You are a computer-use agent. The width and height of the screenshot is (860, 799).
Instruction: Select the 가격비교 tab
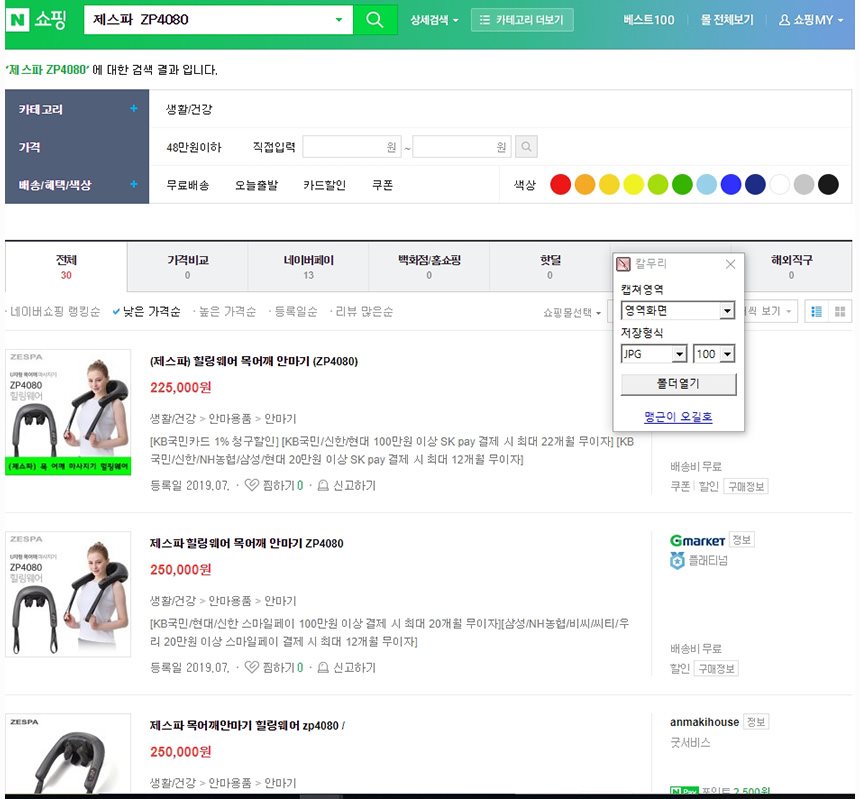tap(188, 267)
